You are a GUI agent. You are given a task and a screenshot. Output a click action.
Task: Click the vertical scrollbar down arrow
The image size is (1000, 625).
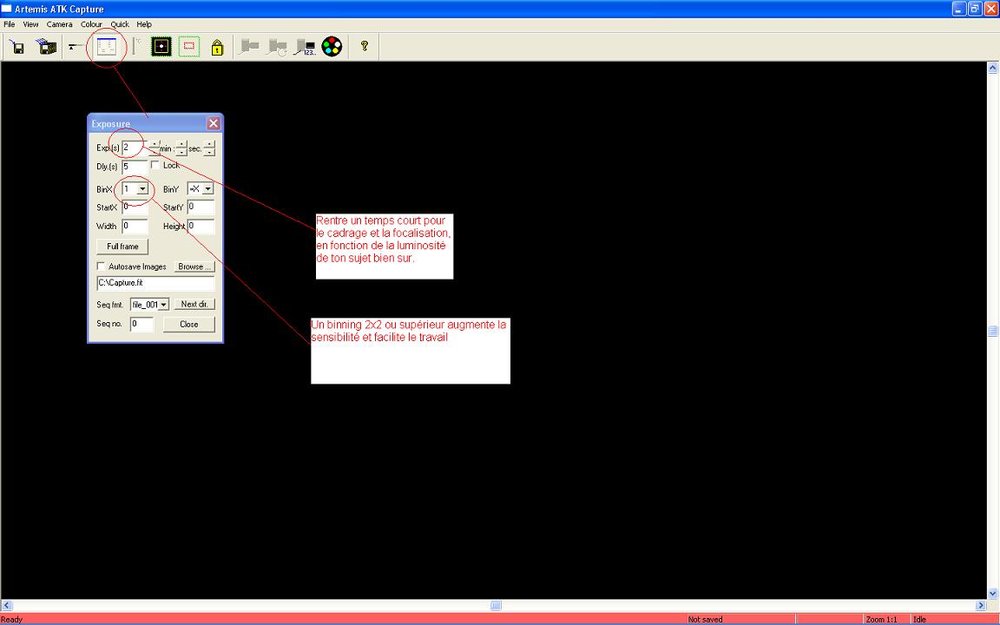993,594
